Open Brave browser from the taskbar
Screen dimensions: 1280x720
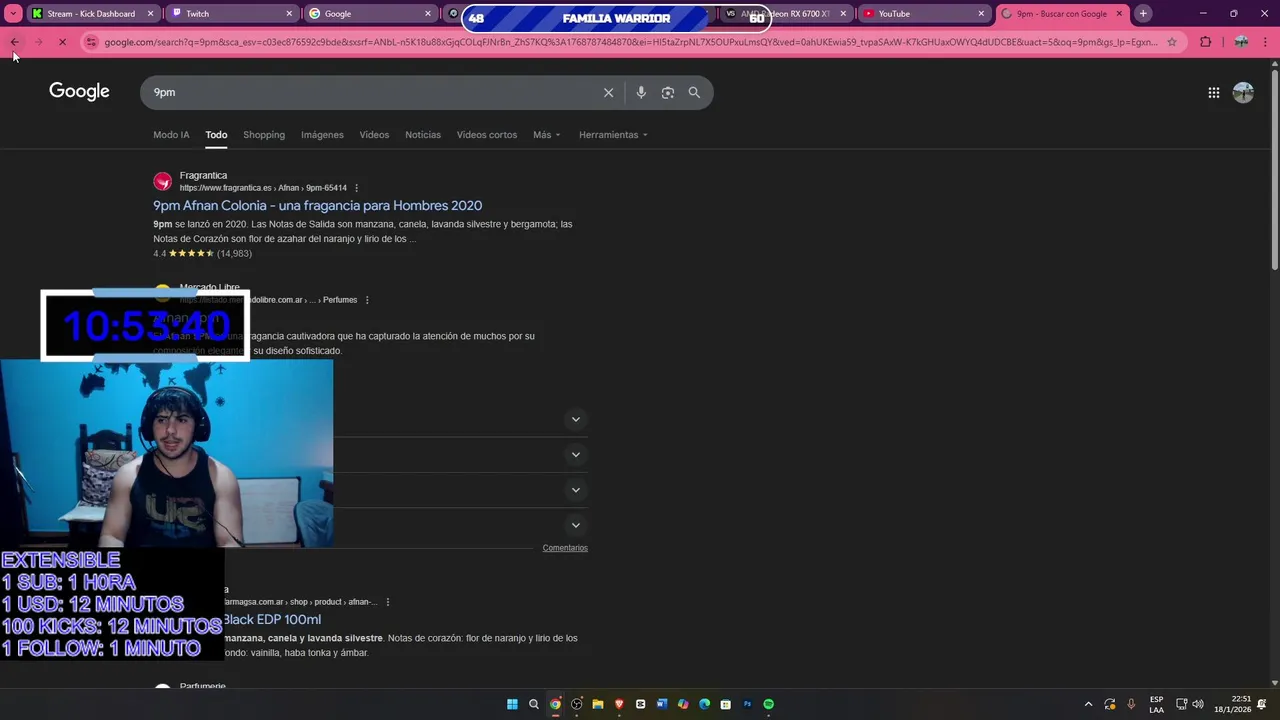tap(619, 704)
